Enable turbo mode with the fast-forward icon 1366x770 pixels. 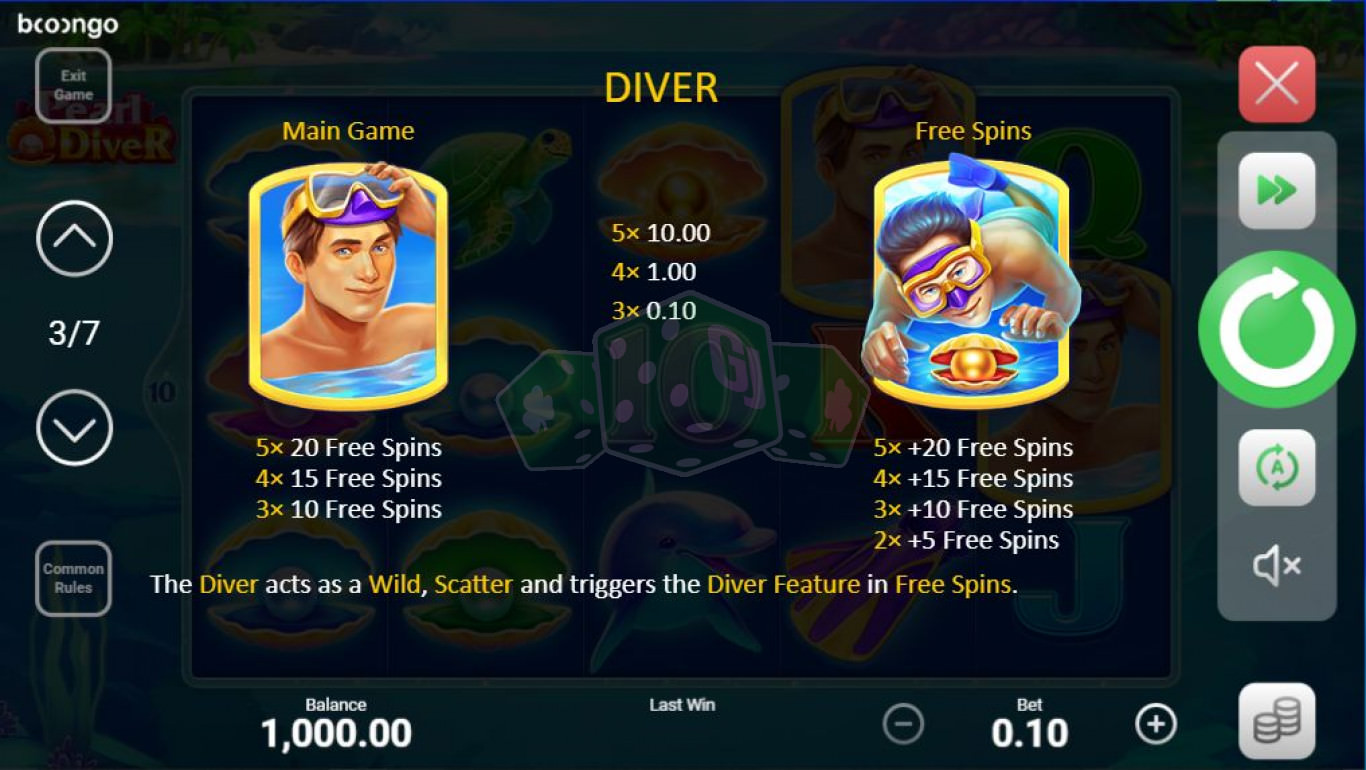[1277, 190]
